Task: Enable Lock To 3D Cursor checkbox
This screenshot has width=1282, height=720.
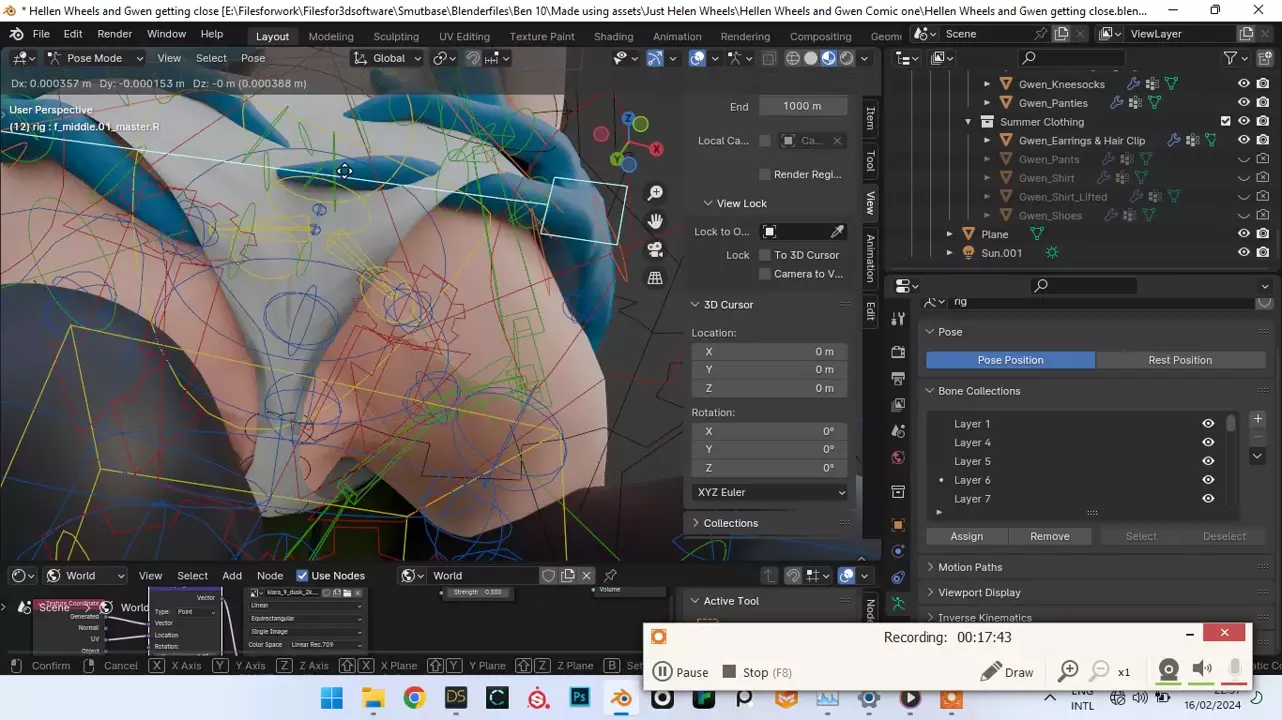Action: [x=765, y=255]
